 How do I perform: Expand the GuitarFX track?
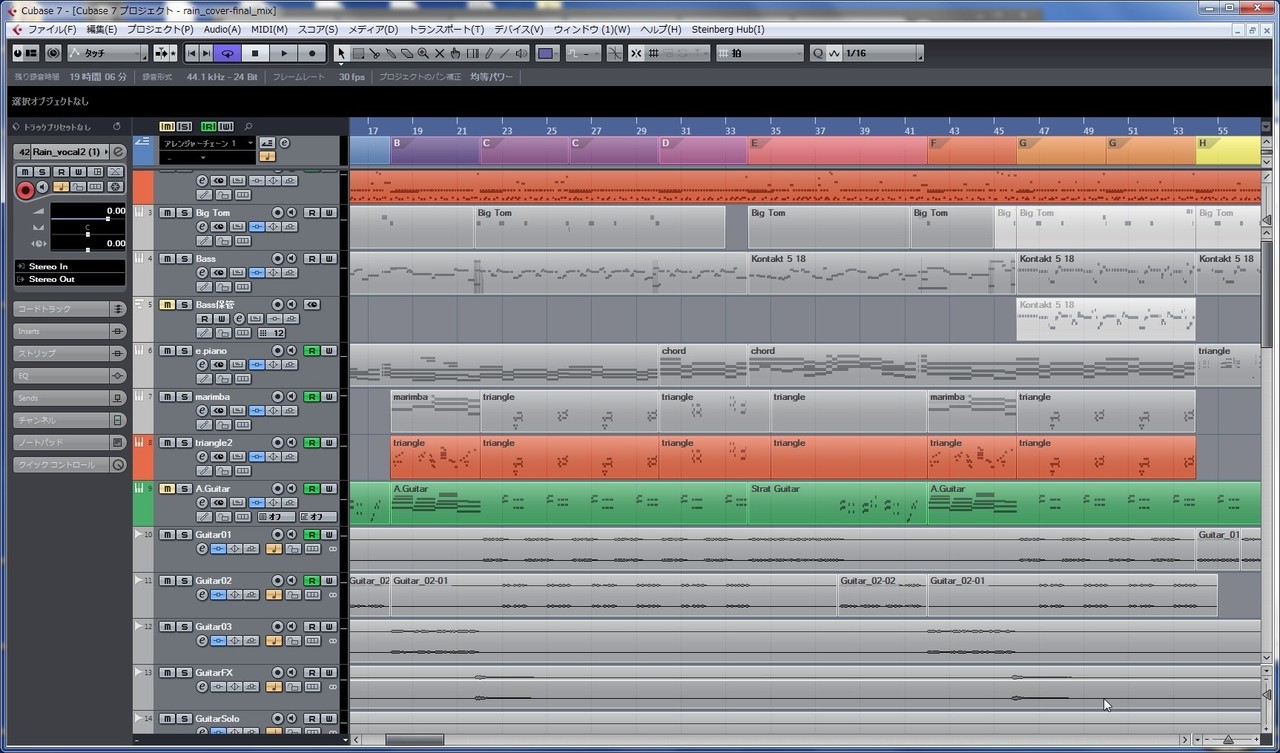[139, 673]
